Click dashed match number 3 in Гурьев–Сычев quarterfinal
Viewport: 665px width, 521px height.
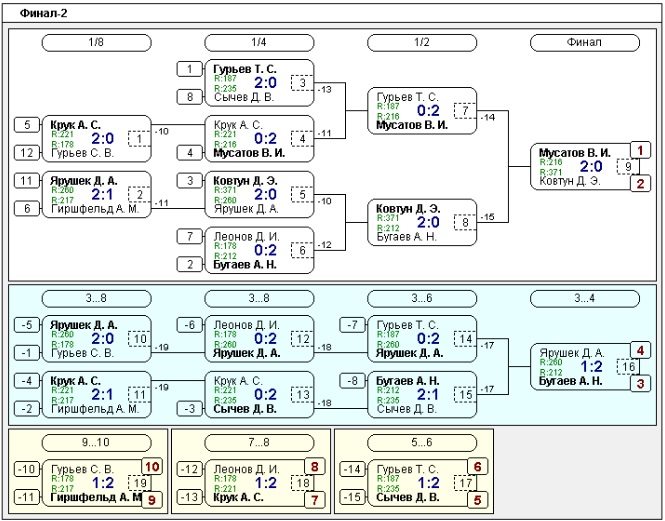click(302, 83)
